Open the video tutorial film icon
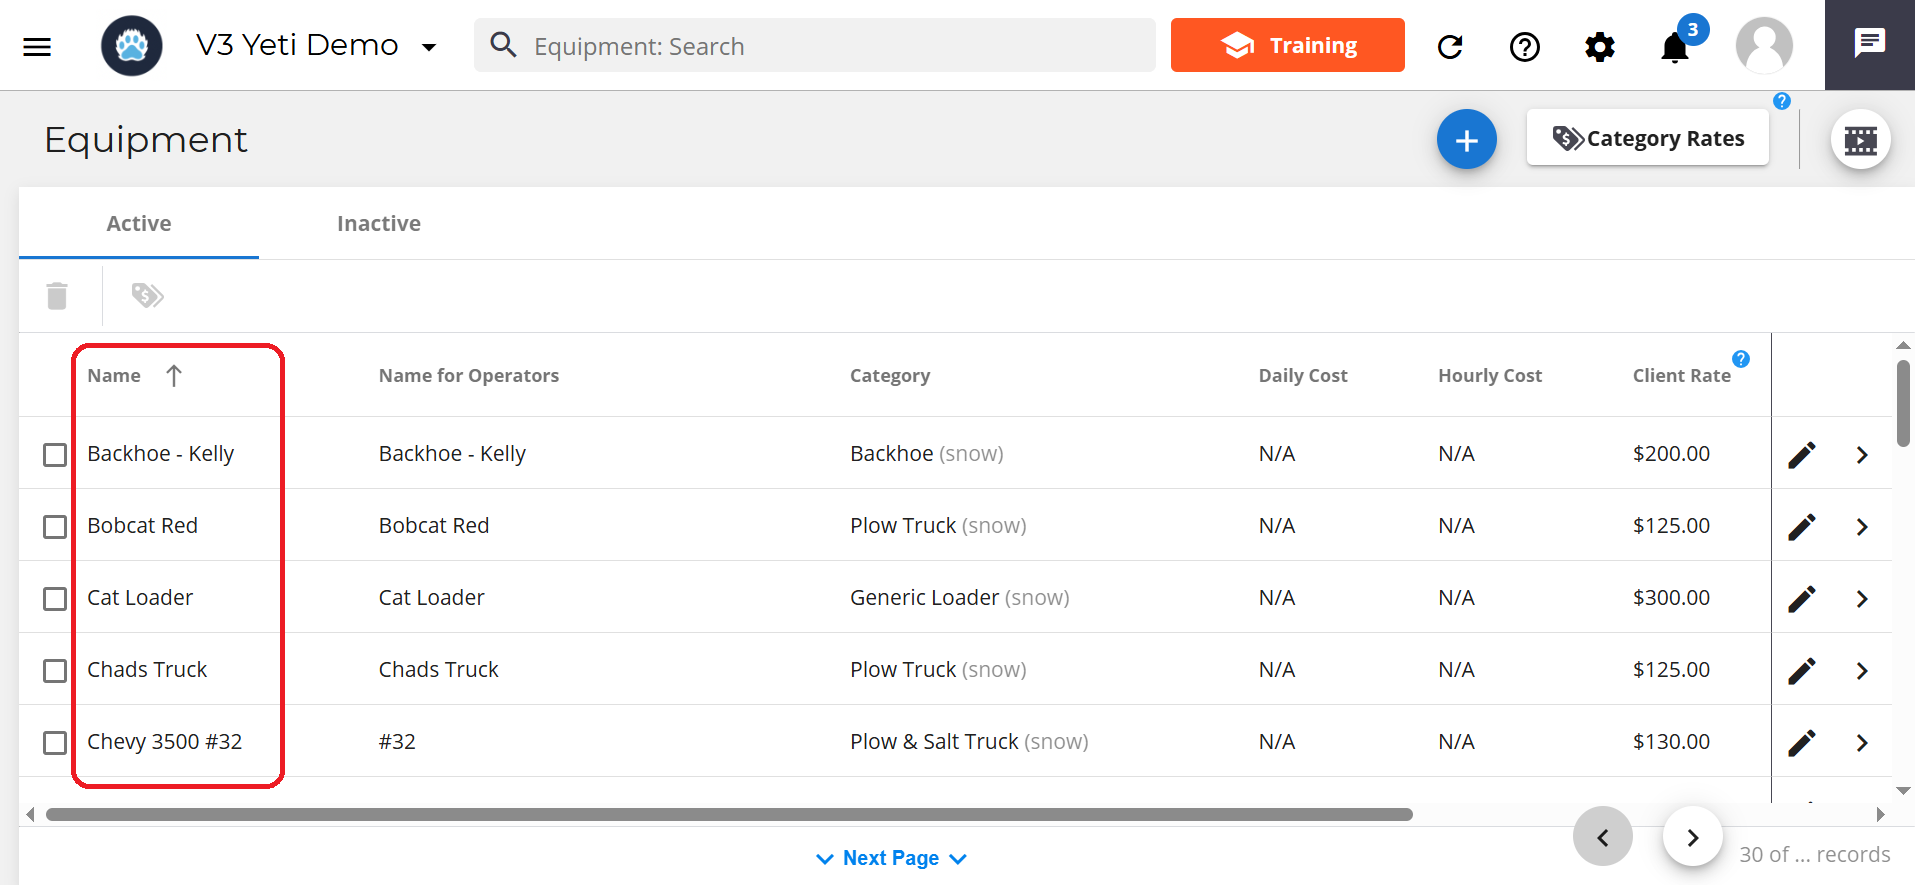The width and height of the screenshot is (1915, 885). 1860,140
